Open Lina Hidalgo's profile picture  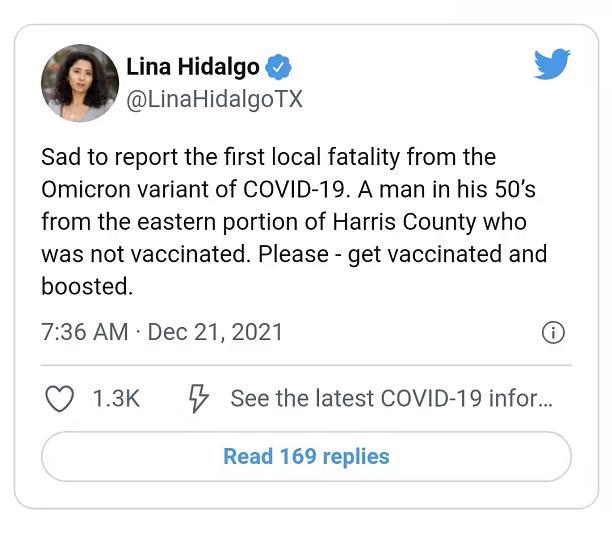click(80, 83)
